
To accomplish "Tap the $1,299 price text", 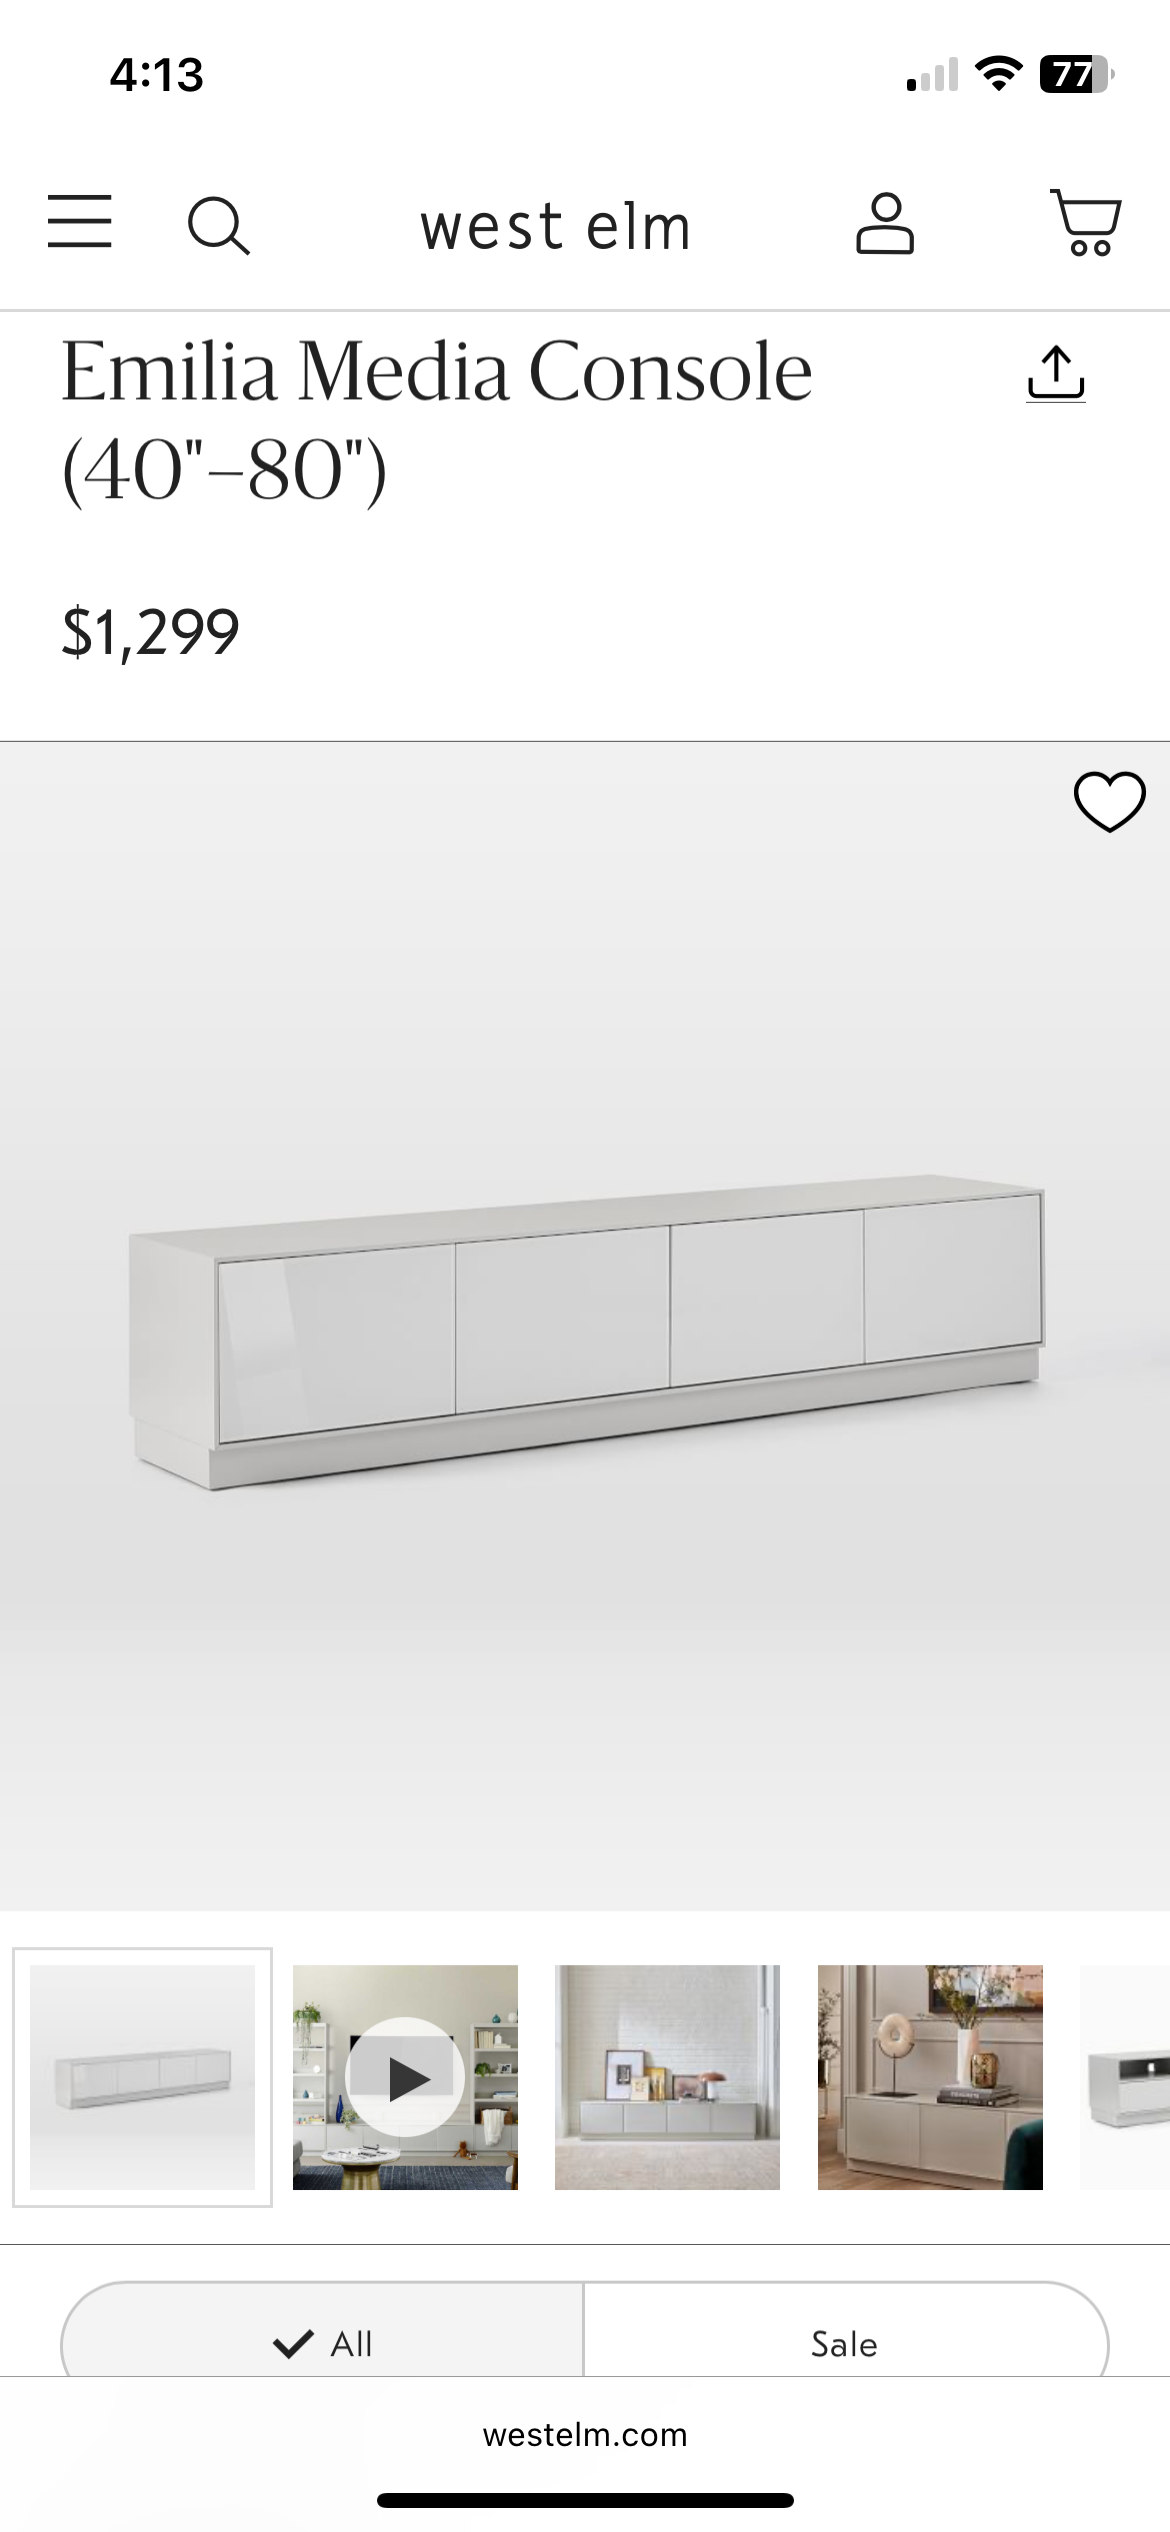I will pyautogui.click(x=151, y=632).
